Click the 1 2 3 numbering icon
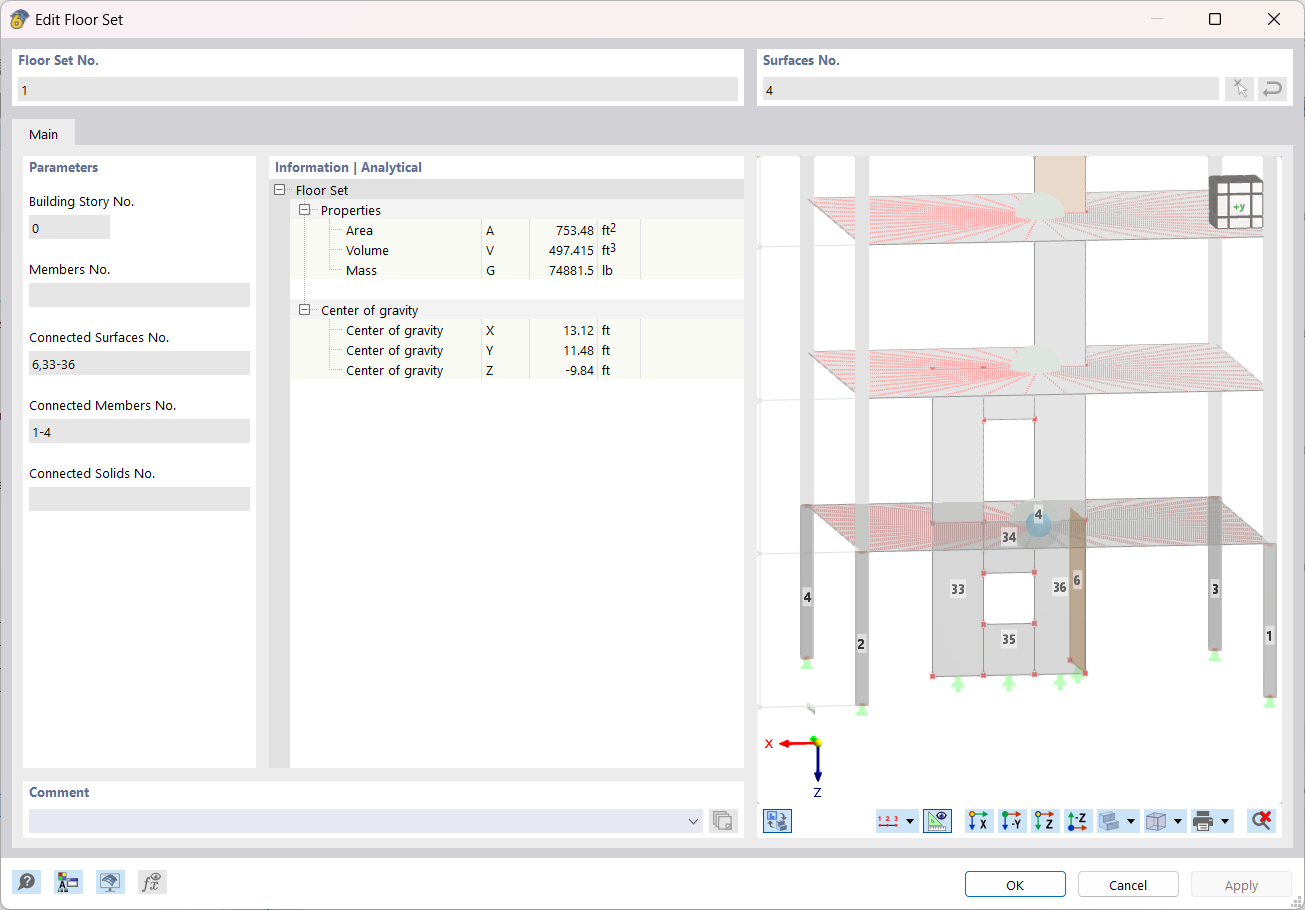The height and width of the screenshot is (910, 1305). (x=888, y=821)
